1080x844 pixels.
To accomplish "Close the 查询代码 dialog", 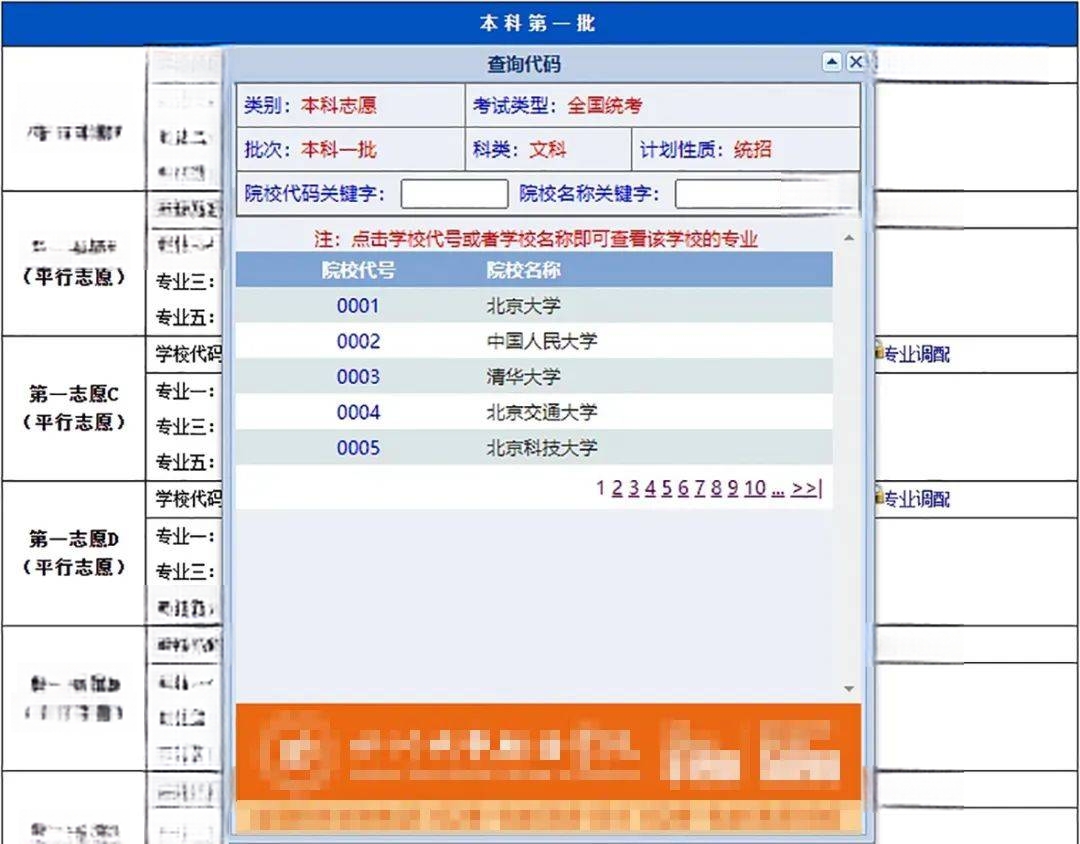I will [x=855, y=62].
